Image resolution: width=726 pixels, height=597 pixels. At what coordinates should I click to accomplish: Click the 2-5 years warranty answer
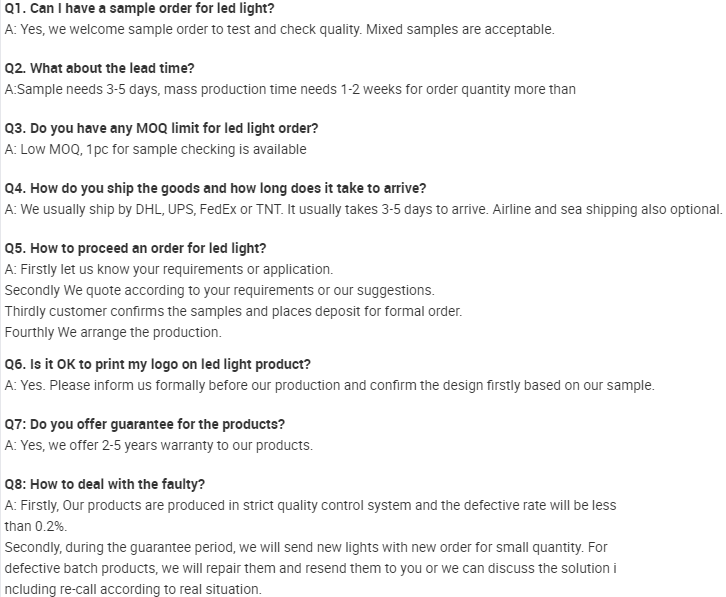coord(159,445)
